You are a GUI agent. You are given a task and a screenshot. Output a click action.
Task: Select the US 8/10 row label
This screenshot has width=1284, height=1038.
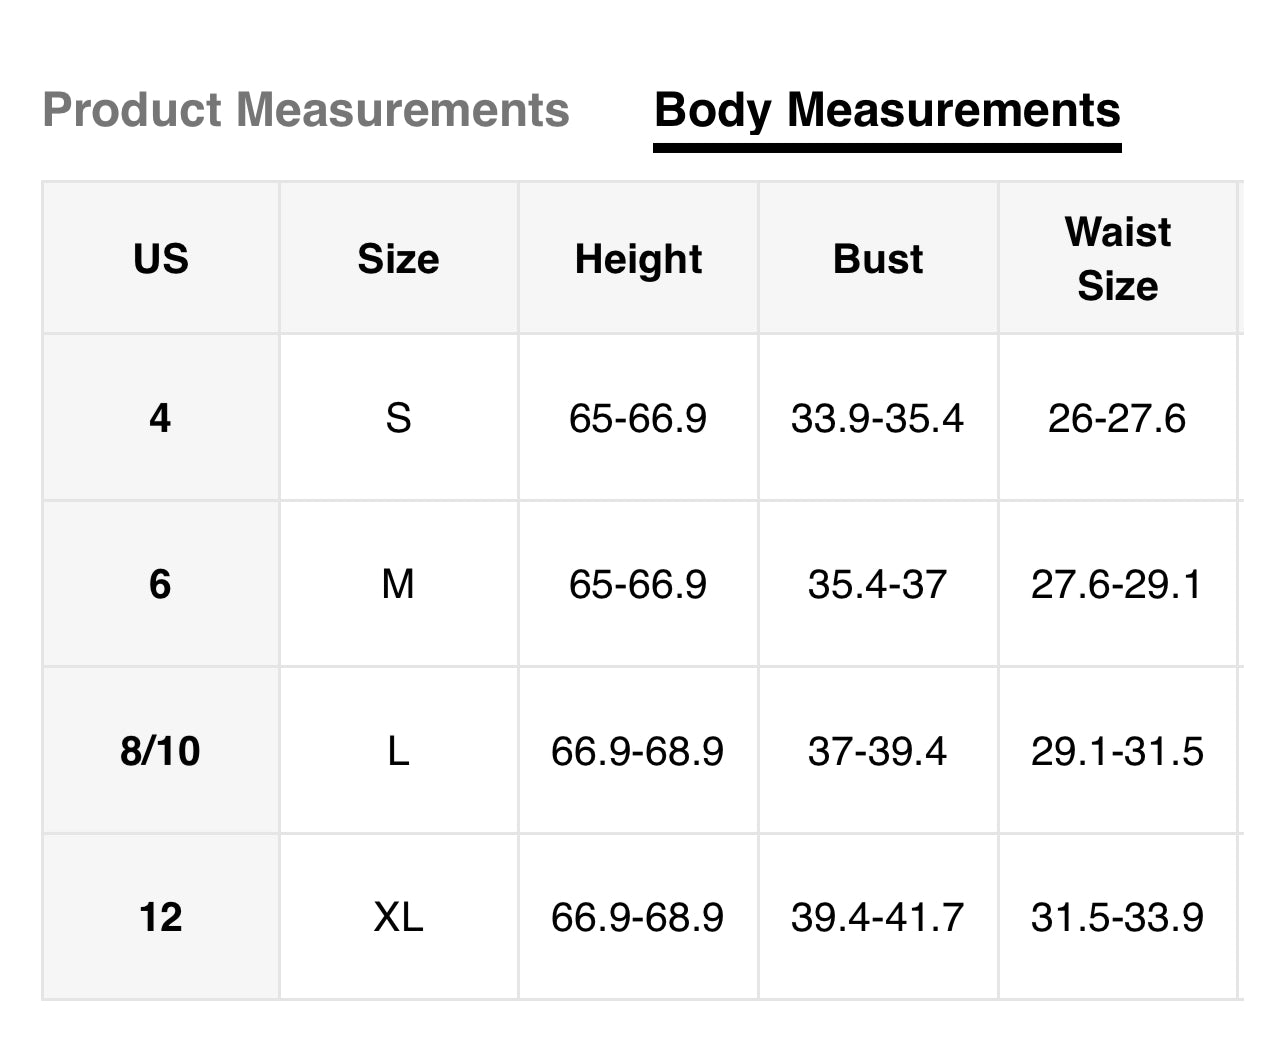click(x=160, y=751)
